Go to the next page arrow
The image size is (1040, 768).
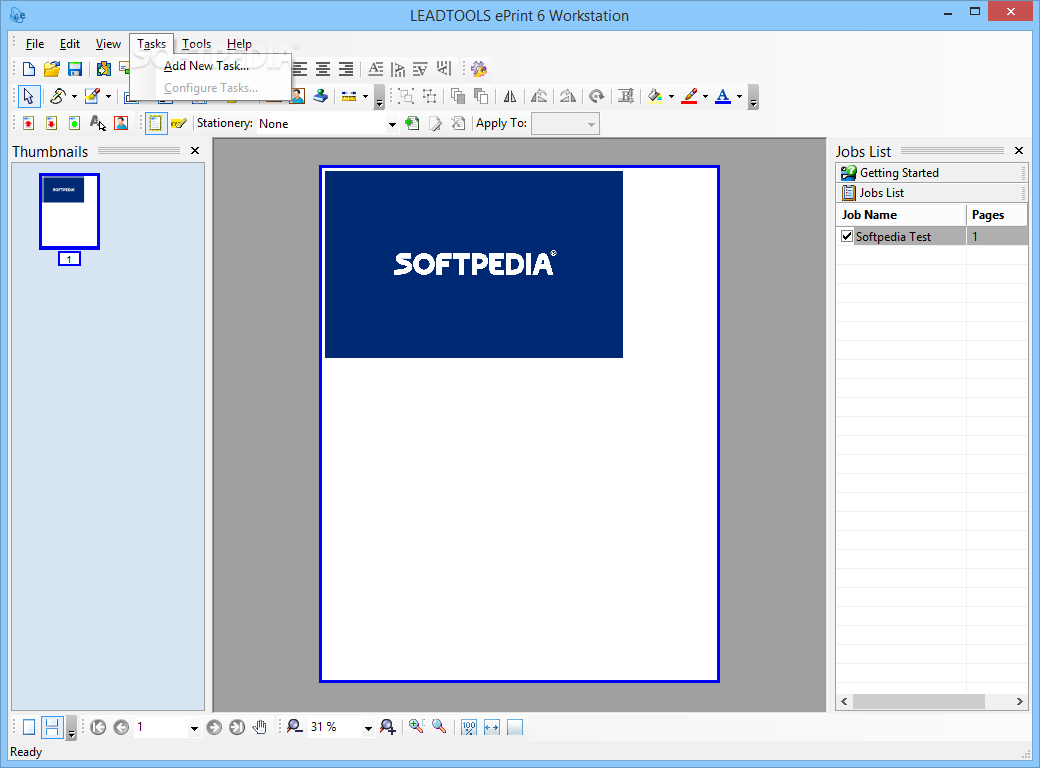pyautogui.click(x=214, y=728)
